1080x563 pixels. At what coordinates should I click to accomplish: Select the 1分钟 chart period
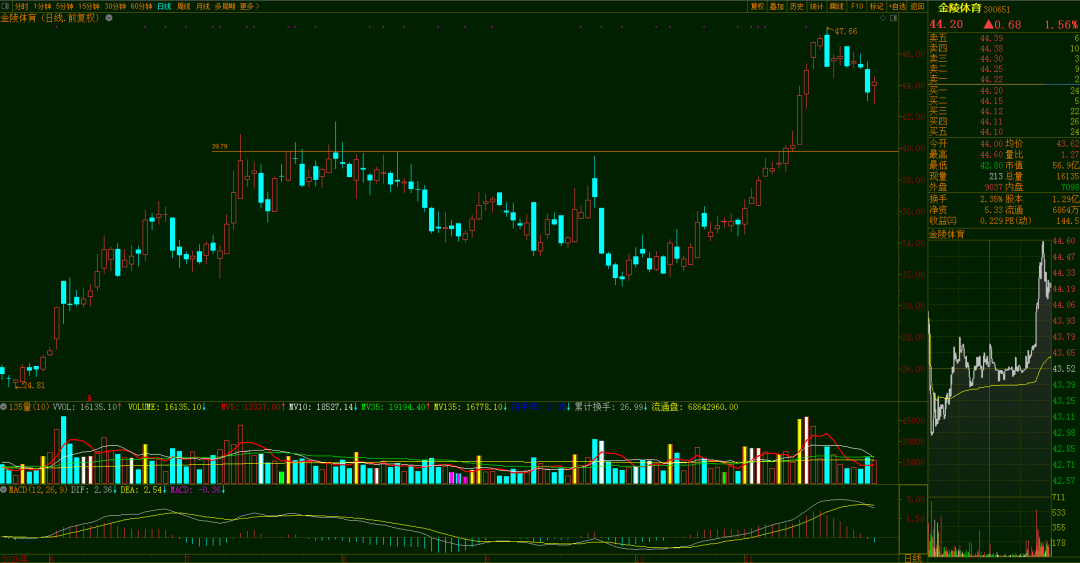point(42,6)
